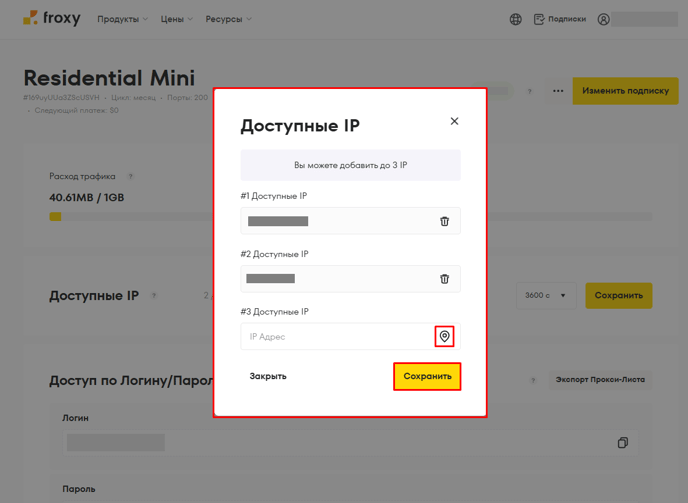Click the #1 Доступные IP field

351,221
